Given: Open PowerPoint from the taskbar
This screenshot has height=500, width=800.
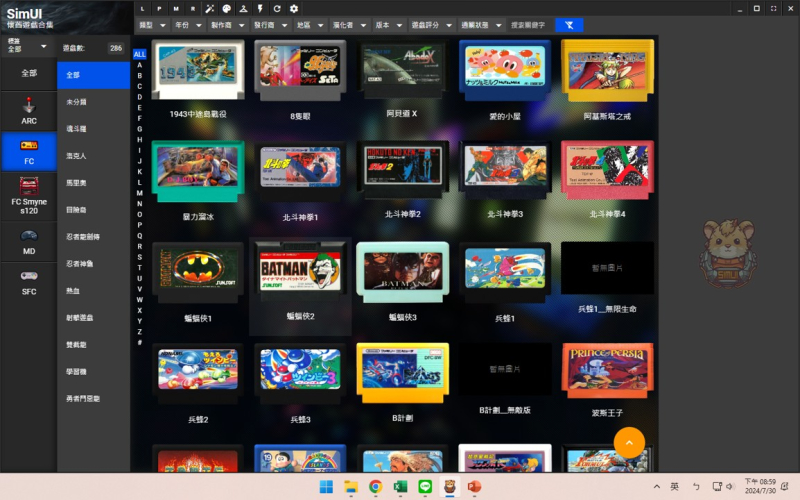Looking at the screenshot, I should [x=474, y=487].
